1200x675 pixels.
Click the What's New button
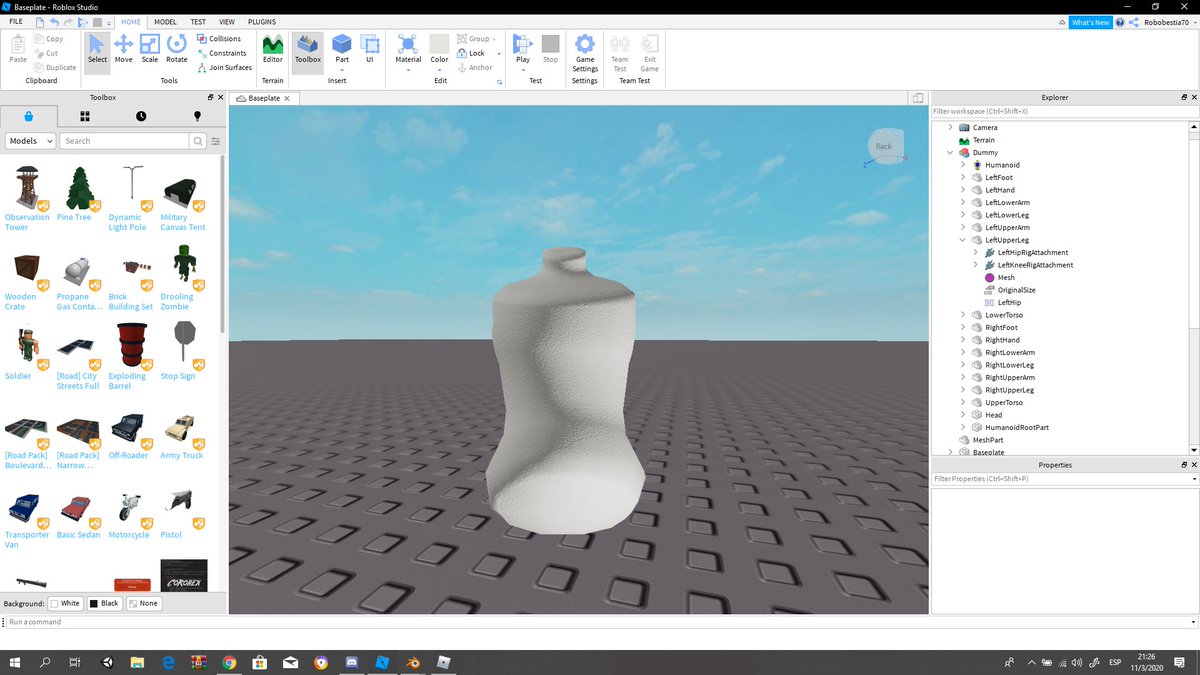(1090, 22)
